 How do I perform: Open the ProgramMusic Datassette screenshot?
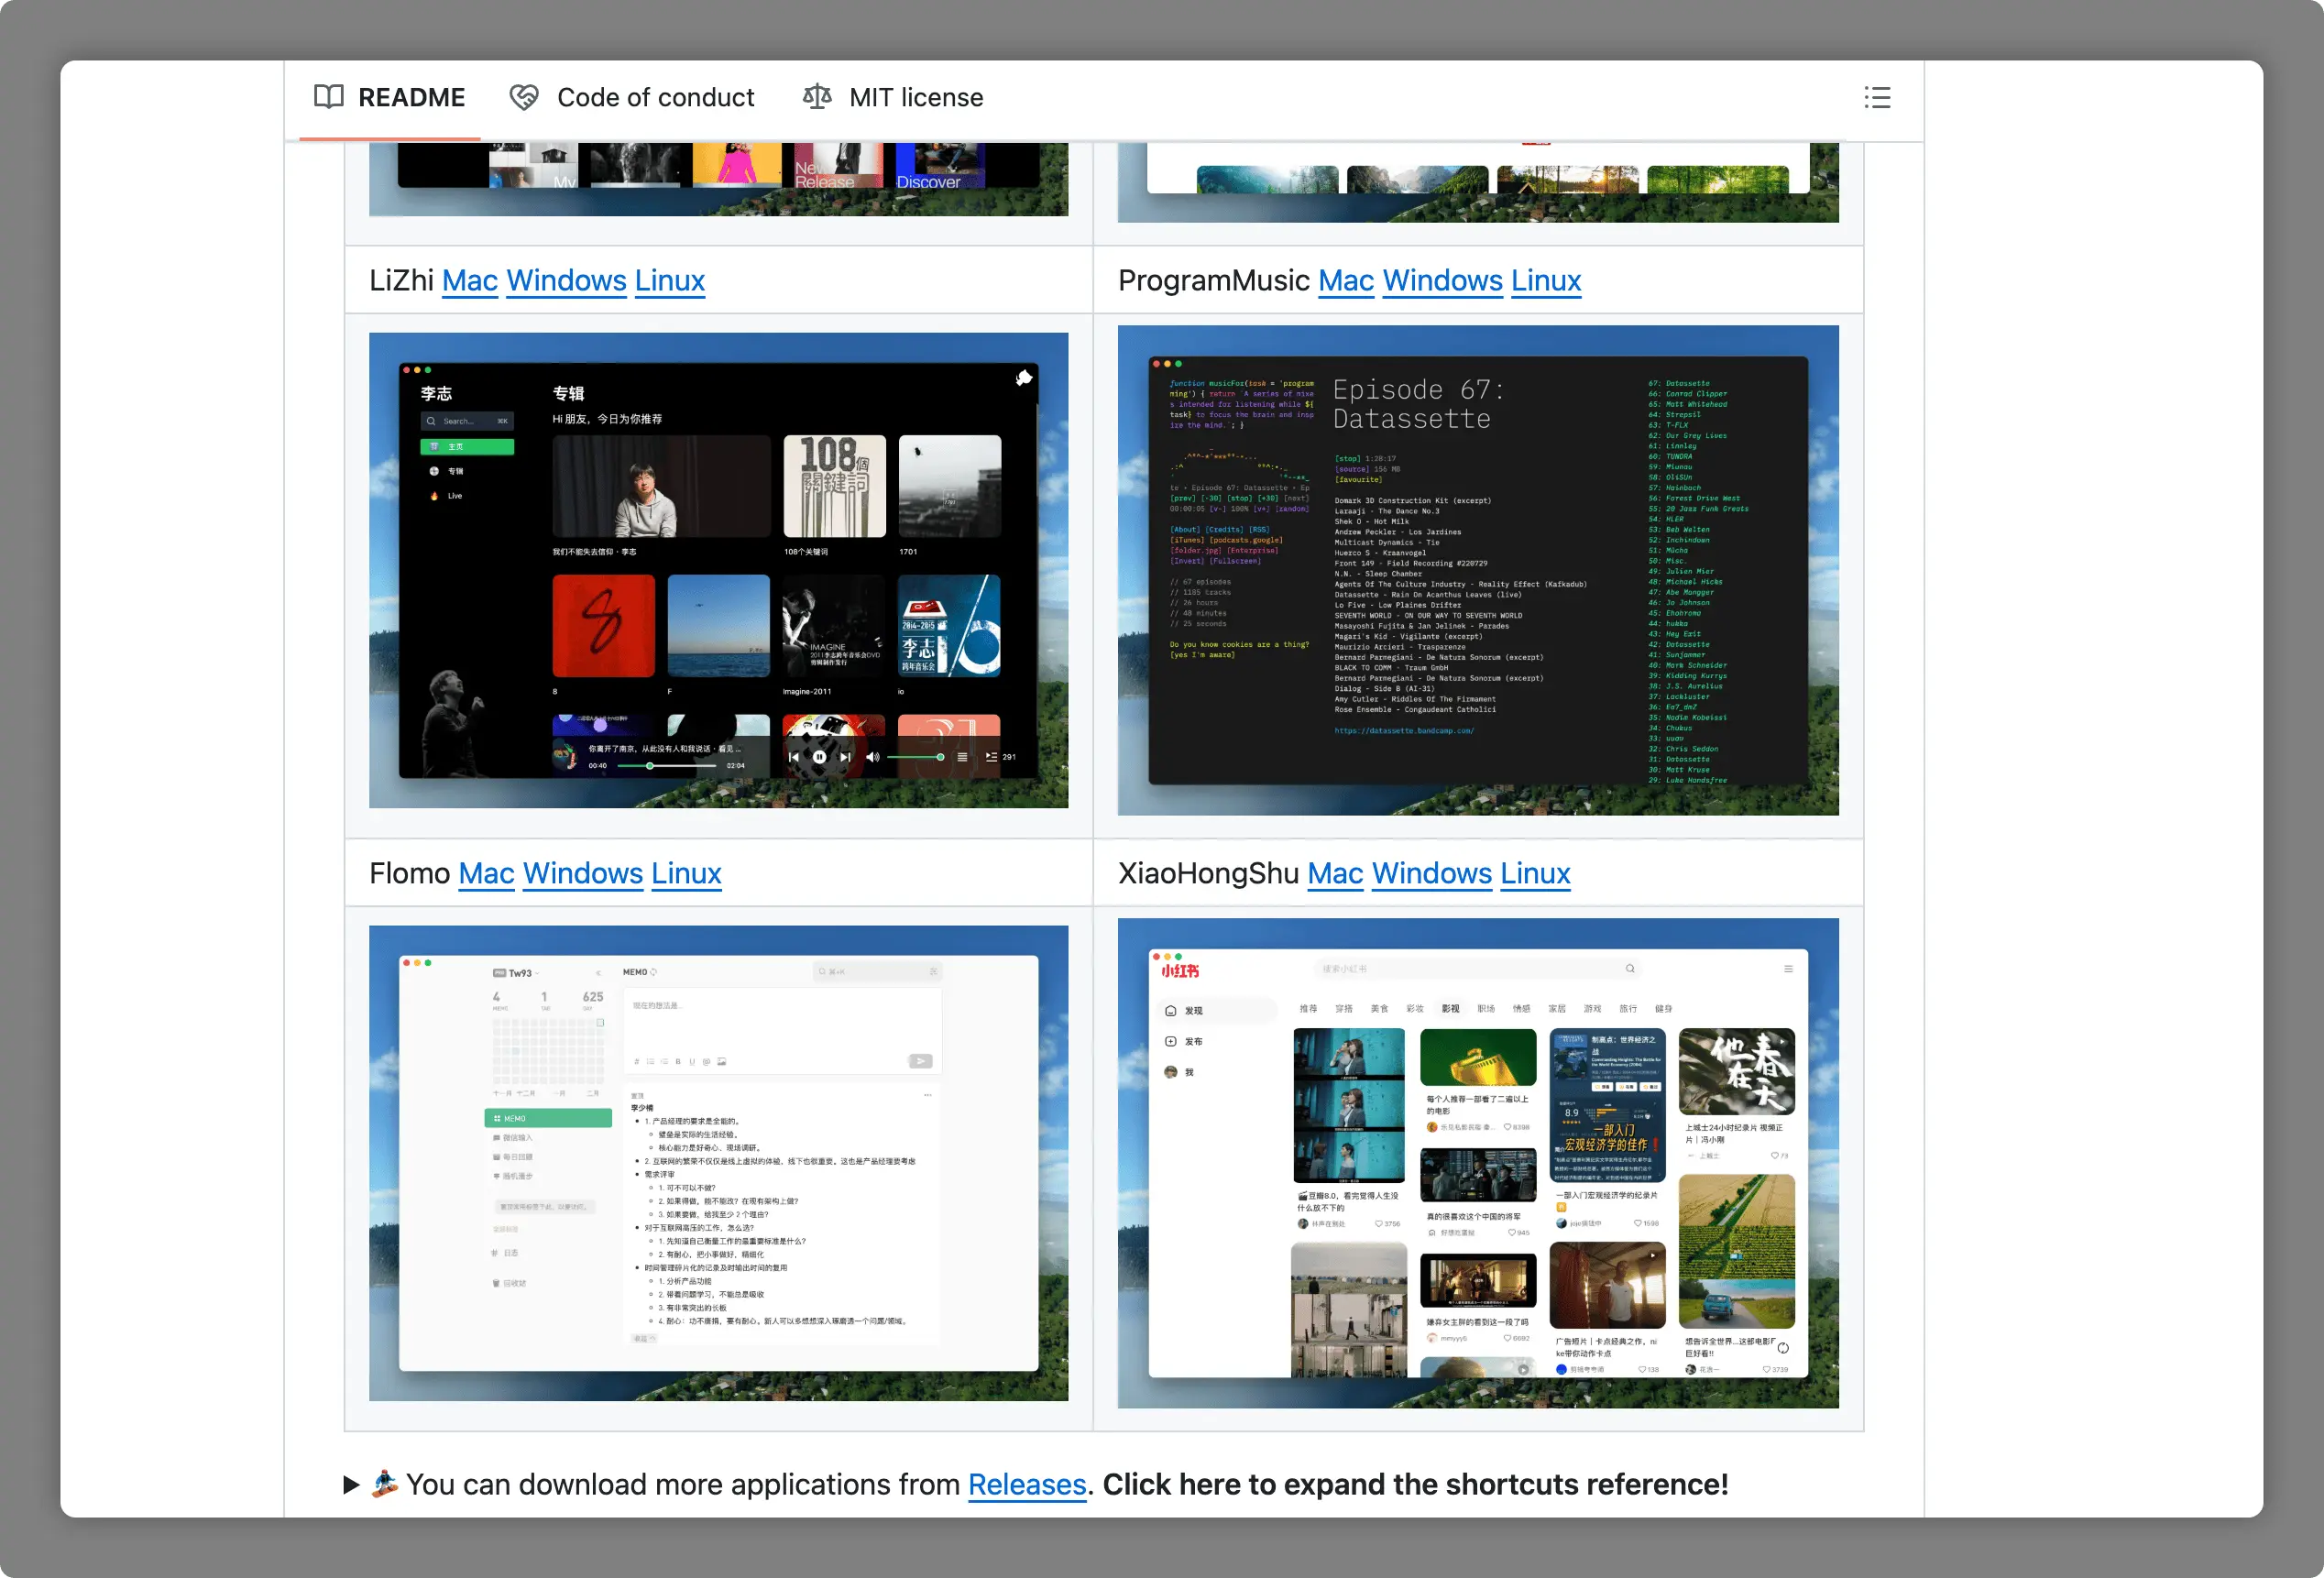point(1478,570)
